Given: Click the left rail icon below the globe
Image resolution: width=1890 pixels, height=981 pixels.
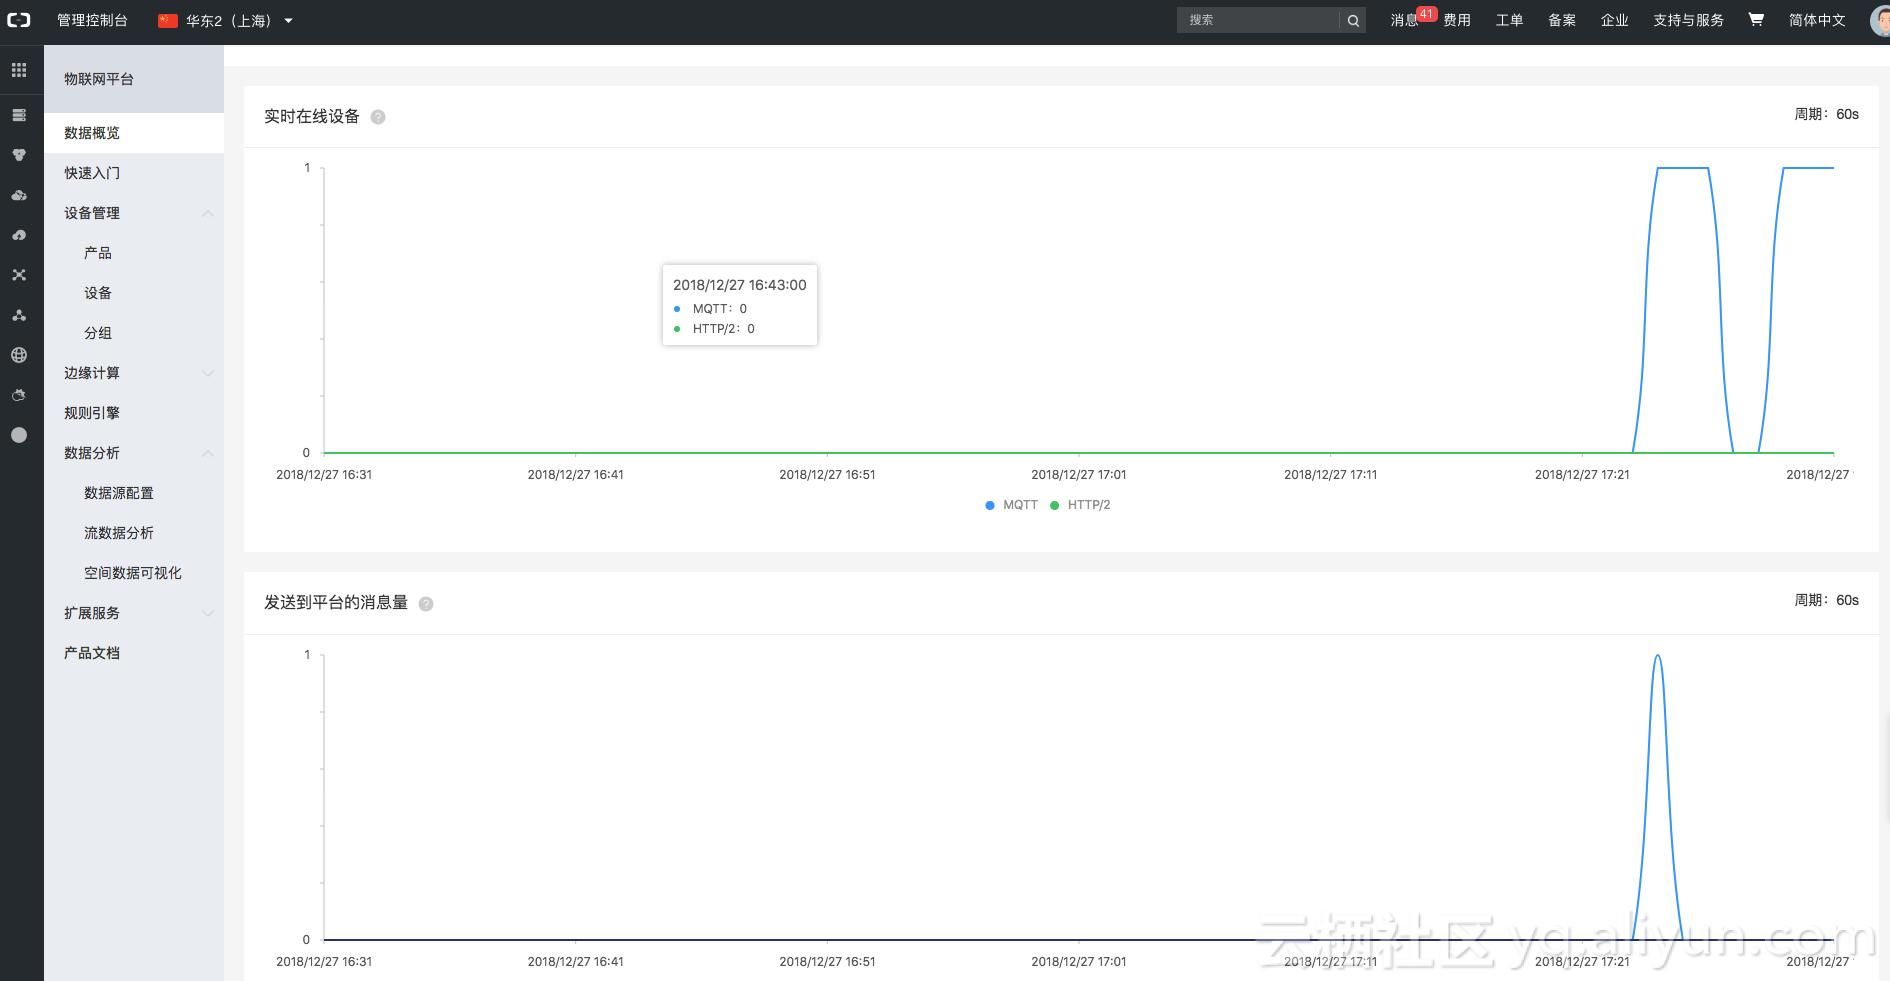Looking at the screenshot, I should (x=19, y=395).
